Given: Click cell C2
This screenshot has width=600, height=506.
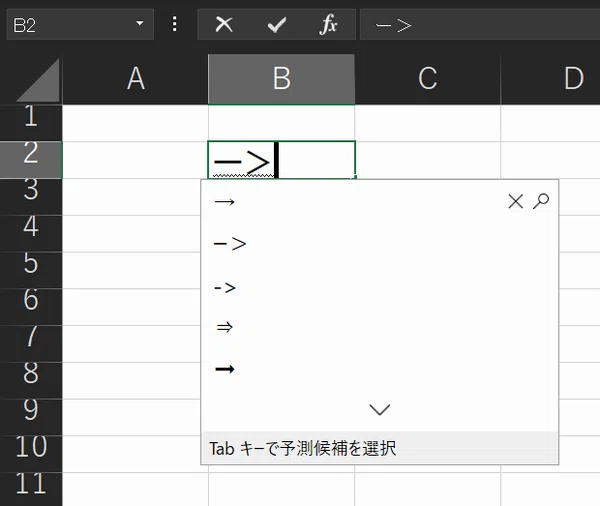Looking at the screenshot, I should 427,160.
